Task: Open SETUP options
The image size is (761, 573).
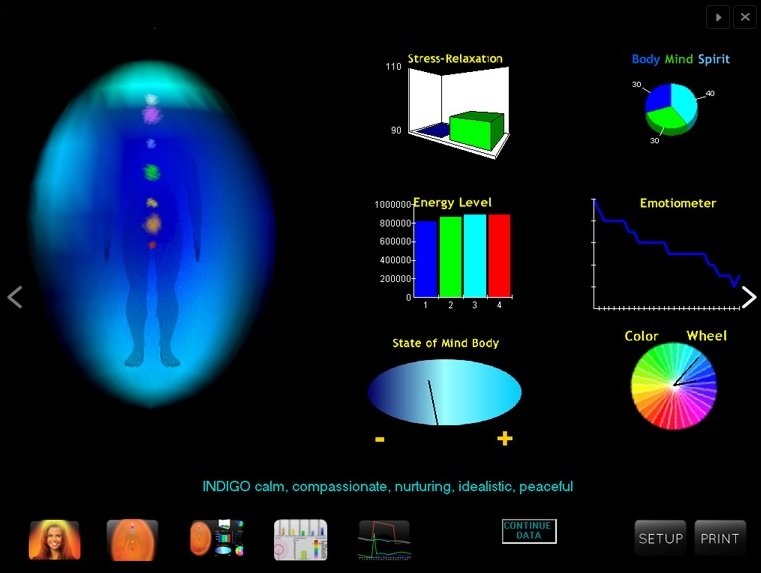Action: [660, 538]
